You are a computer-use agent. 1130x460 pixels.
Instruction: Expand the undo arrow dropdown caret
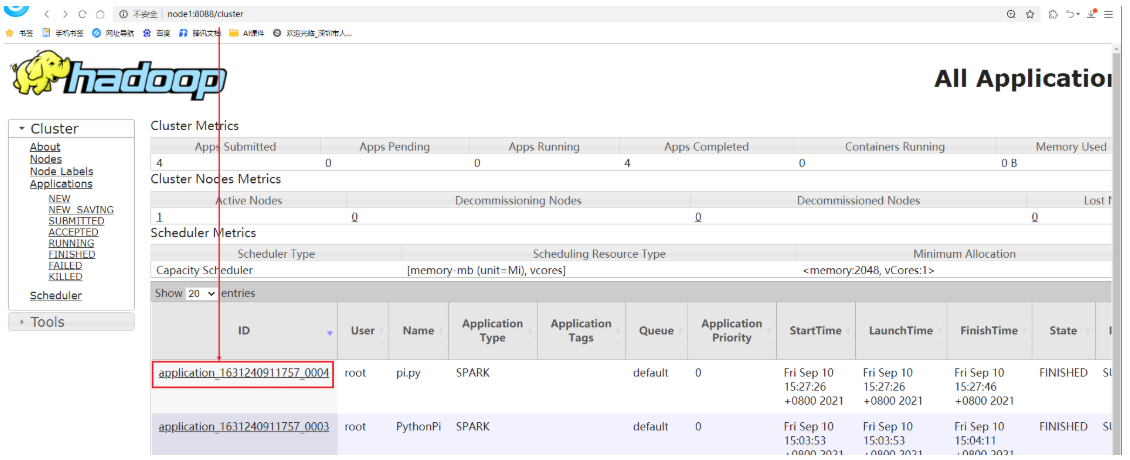pyautogui.click(x=1078, y=14)
